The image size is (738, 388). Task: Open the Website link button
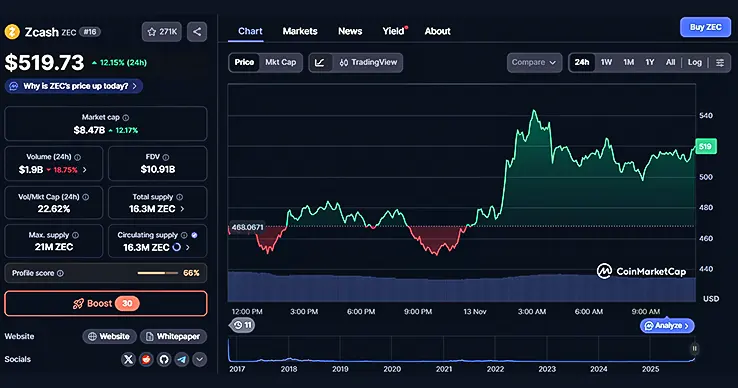[109, 337]
